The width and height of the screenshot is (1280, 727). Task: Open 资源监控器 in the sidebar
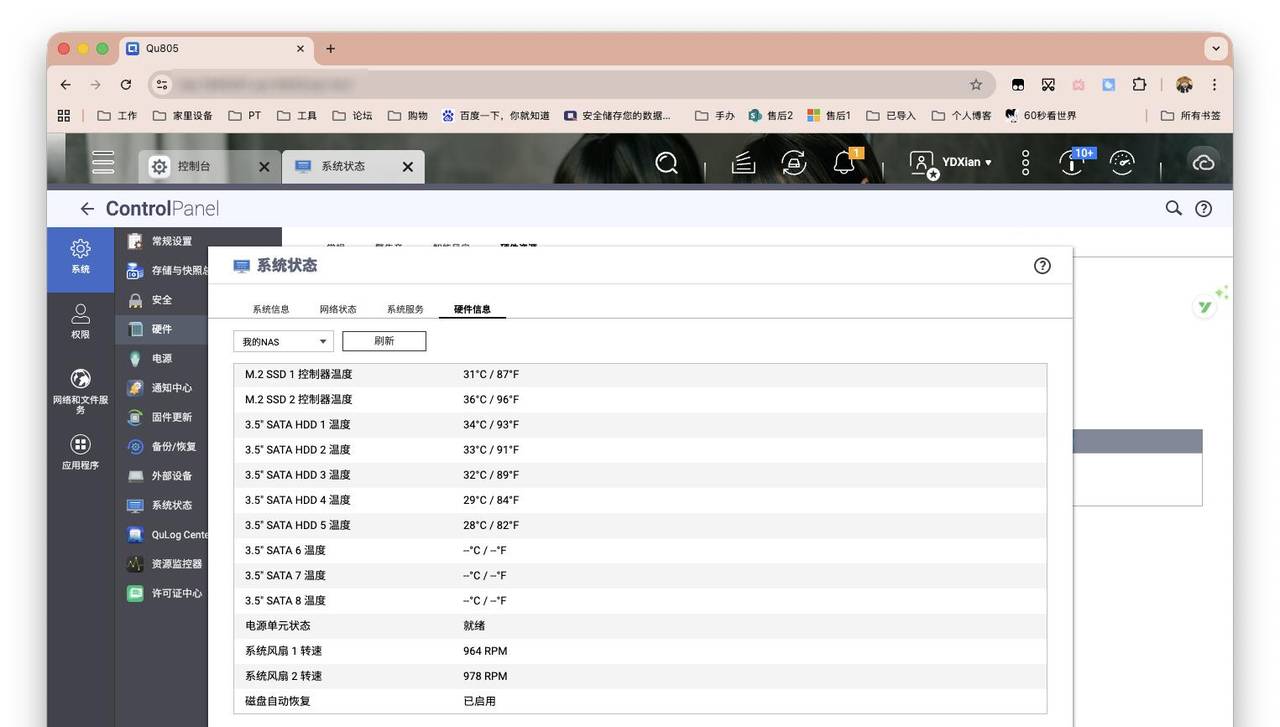pos(176,564)
